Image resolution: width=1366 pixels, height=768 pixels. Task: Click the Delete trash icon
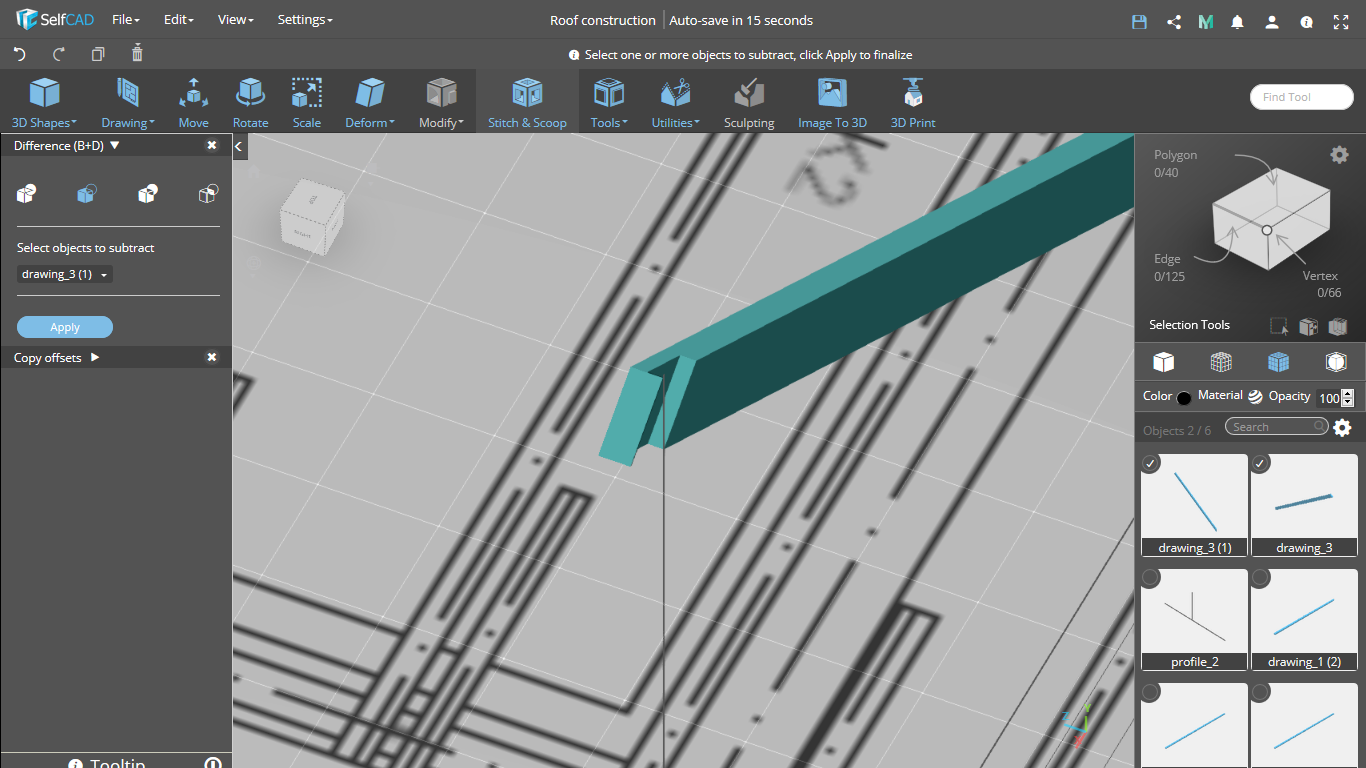[x=138, y=53]
